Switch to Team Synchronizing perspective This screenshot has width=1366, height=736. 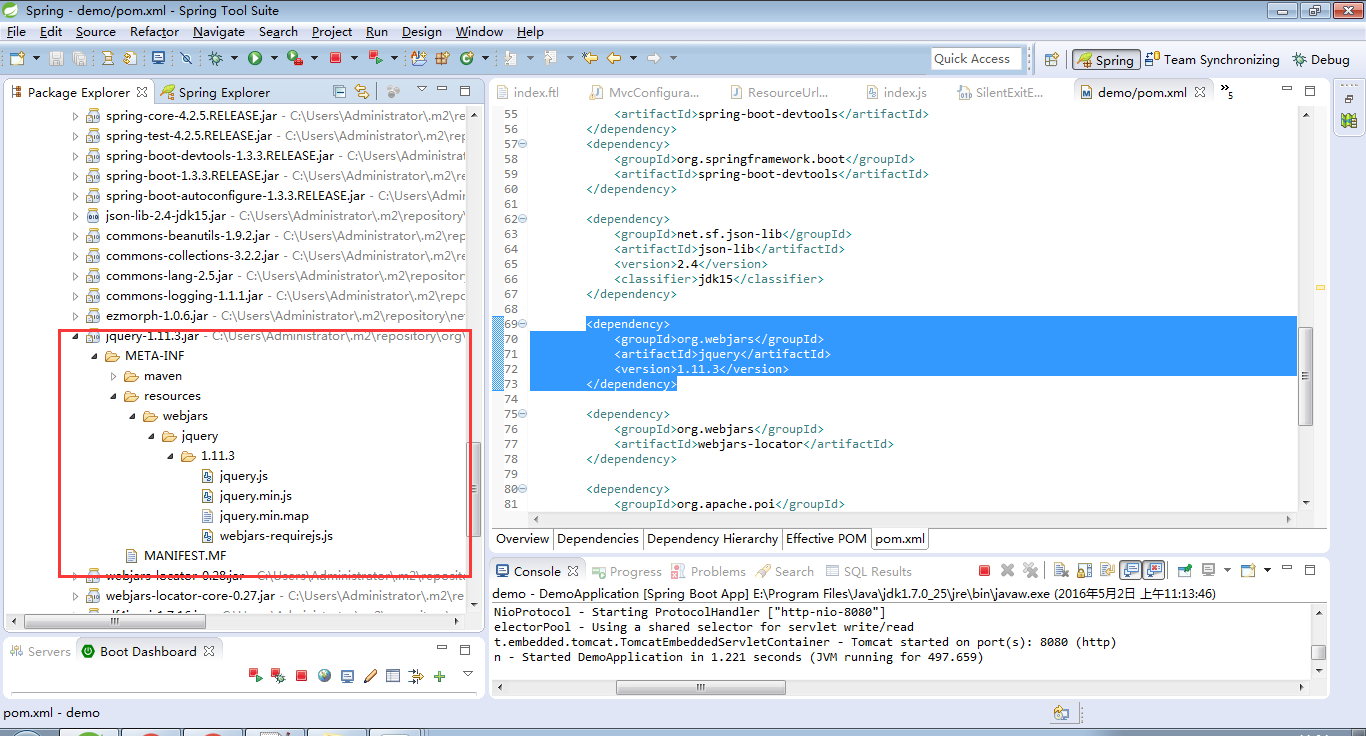click(x=1212, y=60)
